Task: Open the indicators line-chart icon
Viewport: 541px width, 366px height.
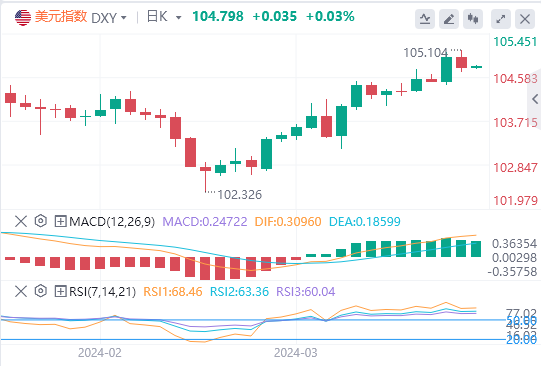Action: click(x=425, y=19)
